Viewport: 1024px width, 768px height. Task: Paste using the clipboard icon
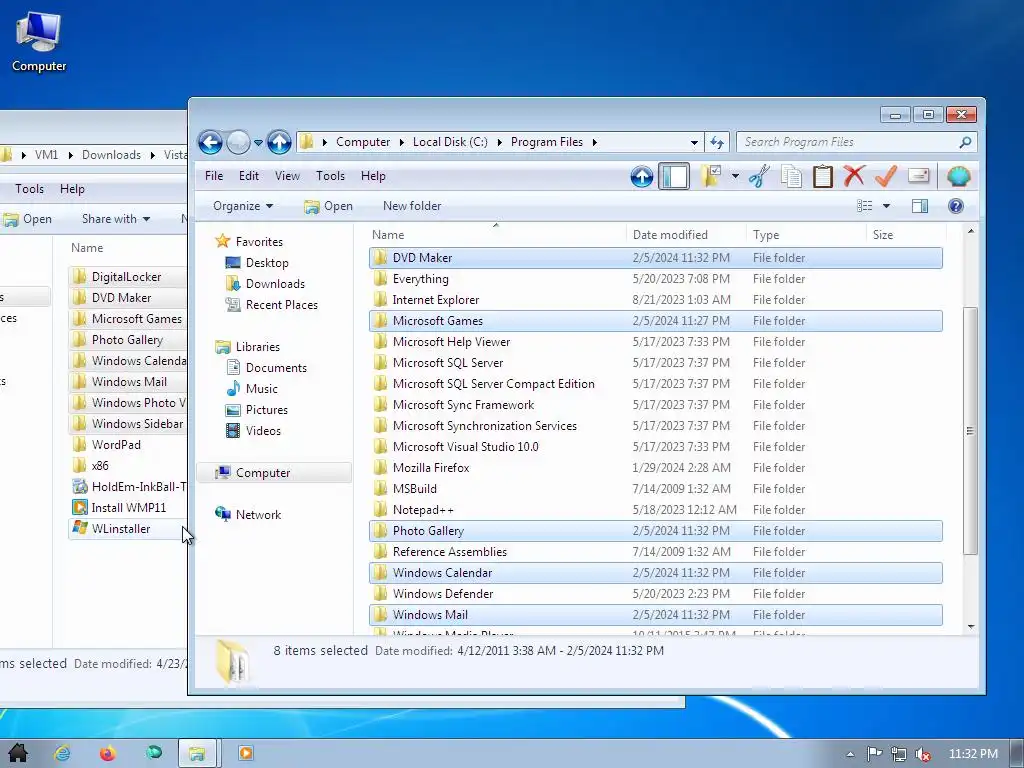[x=822, y=176]
